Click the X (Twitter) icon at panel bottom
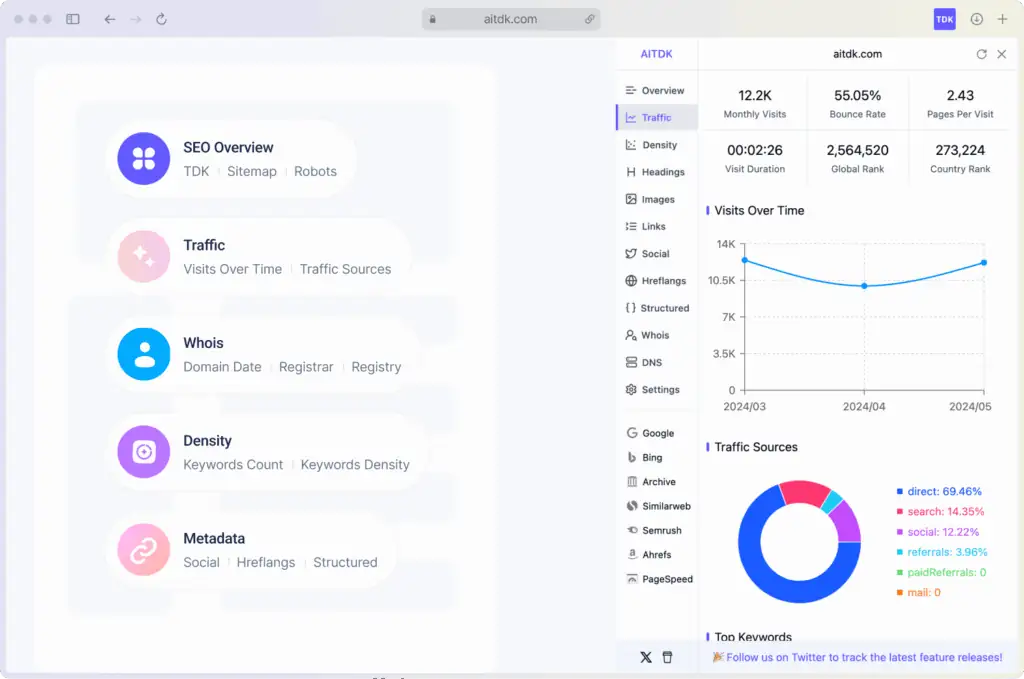The height and width of the screenshot is (679, 1024). tap(645, 657)
